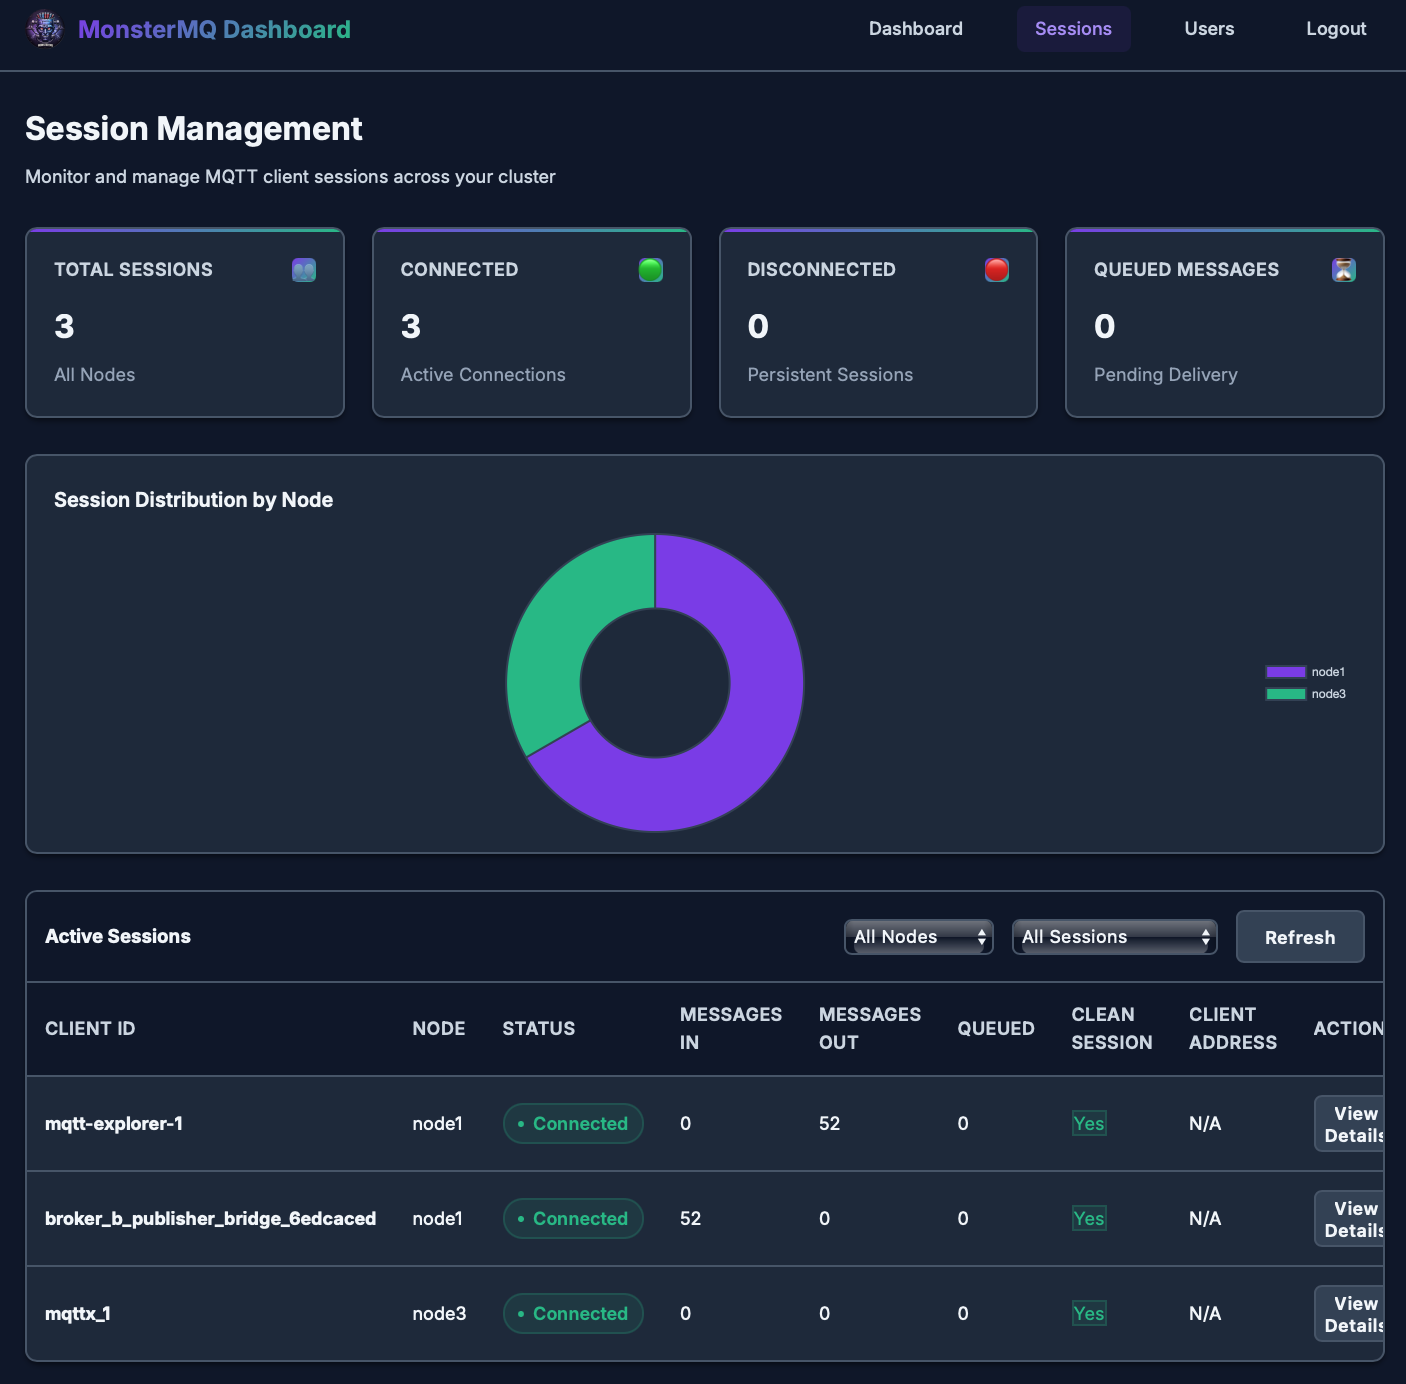This screenshot has height=1384, width=1406.
Task: Click client ID broker_b_publisher_bridge_6edcaced
Action: [211, 1219]
